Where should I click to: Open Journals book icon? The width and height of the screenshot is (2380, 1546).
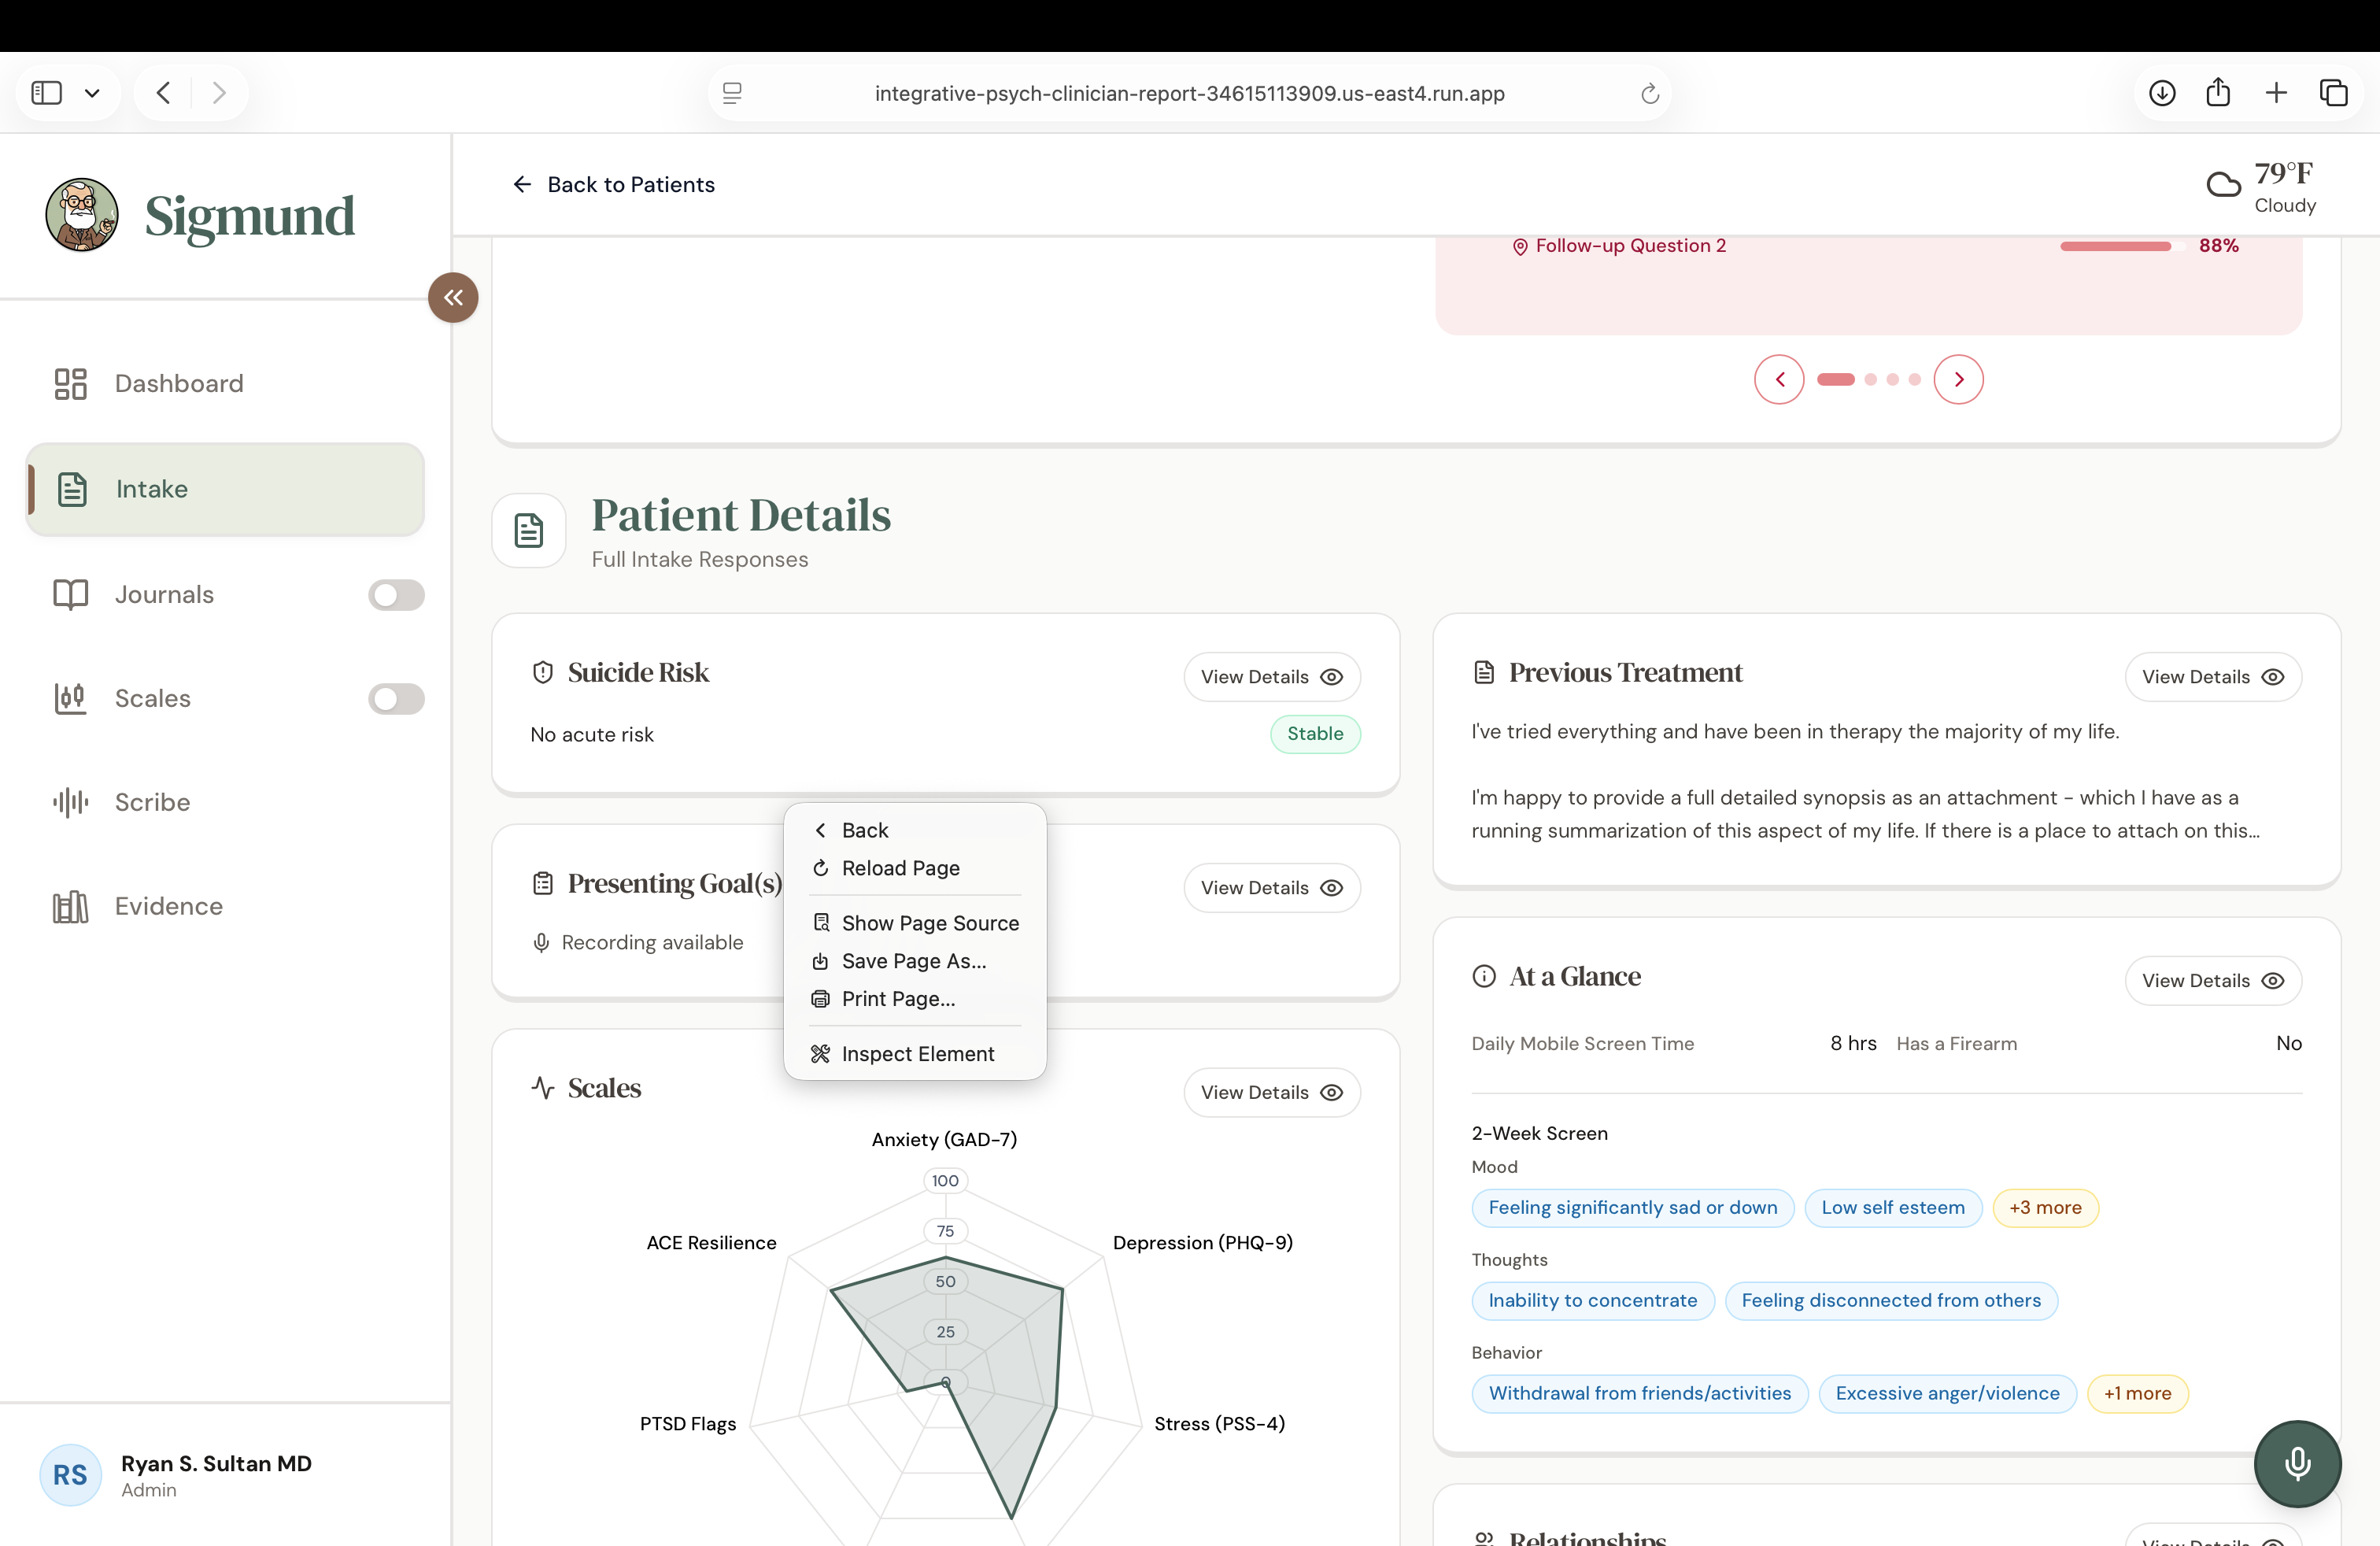[x=70, y=594]
